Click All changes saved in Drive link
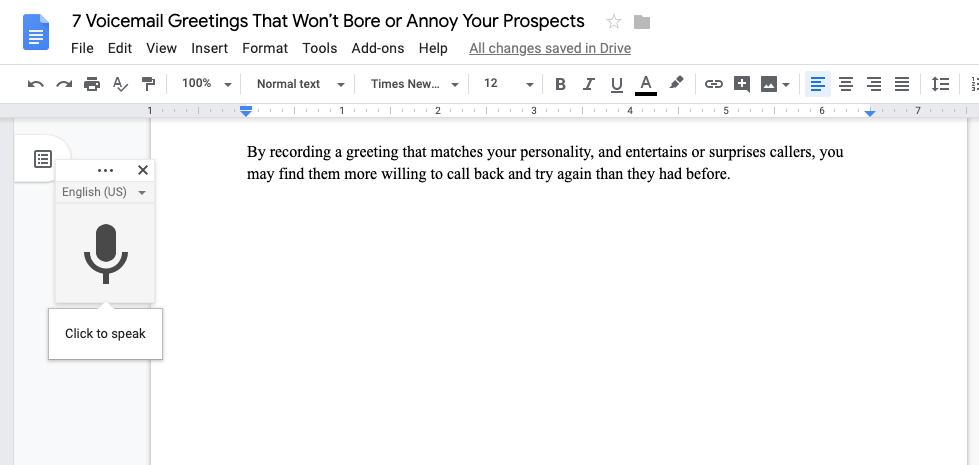979x465 pixels. point(550,48)
